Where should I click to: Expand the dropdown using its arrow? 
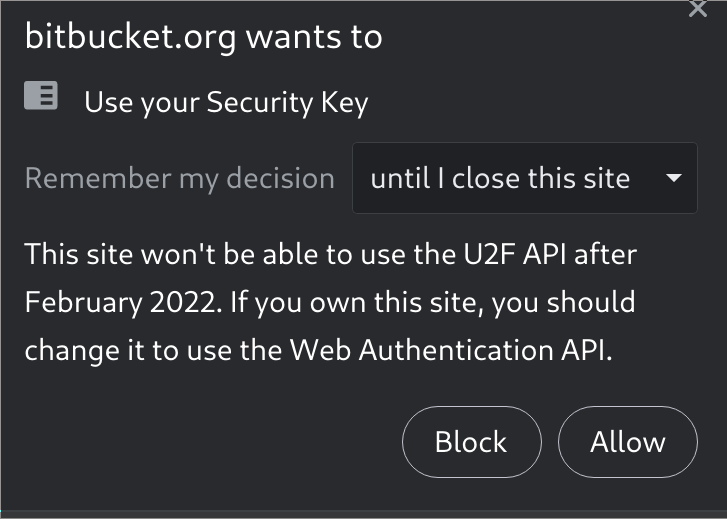[673, 178]
